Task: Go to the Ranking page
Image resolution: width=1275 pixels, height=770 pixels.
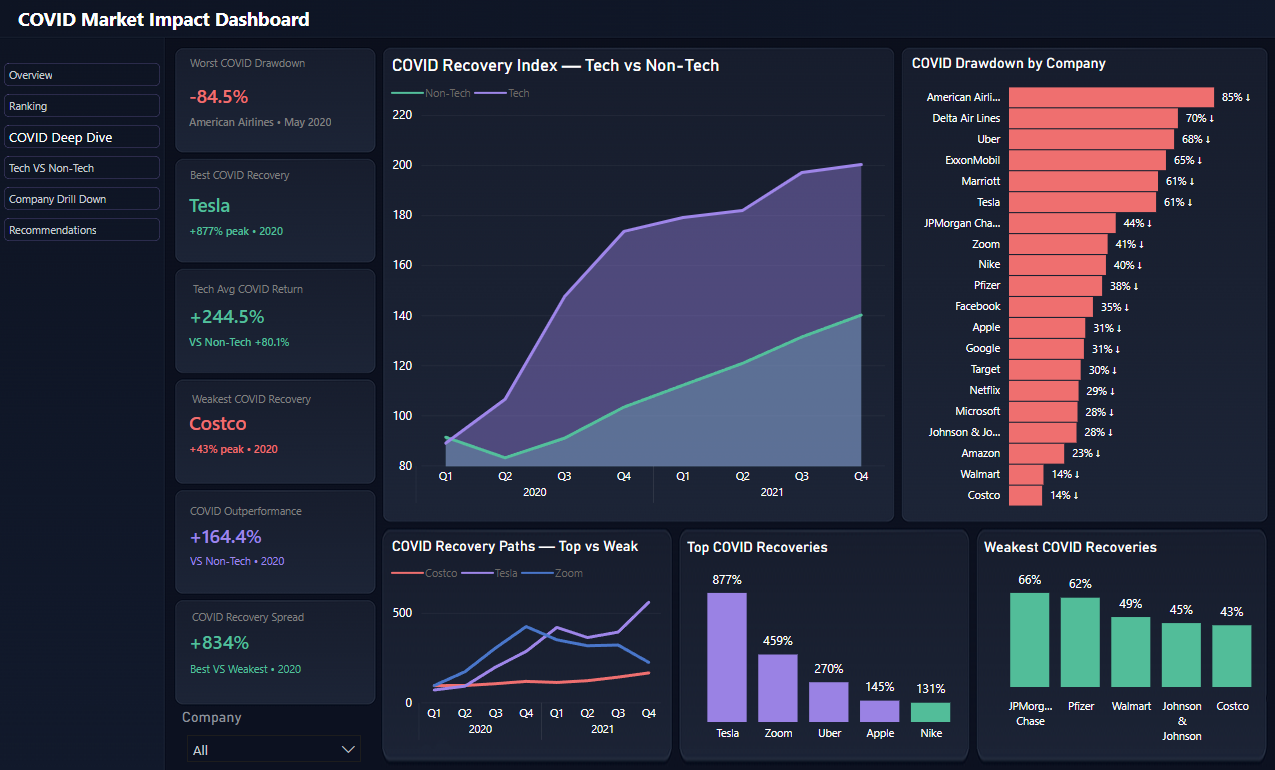Action: pos(82,106)
